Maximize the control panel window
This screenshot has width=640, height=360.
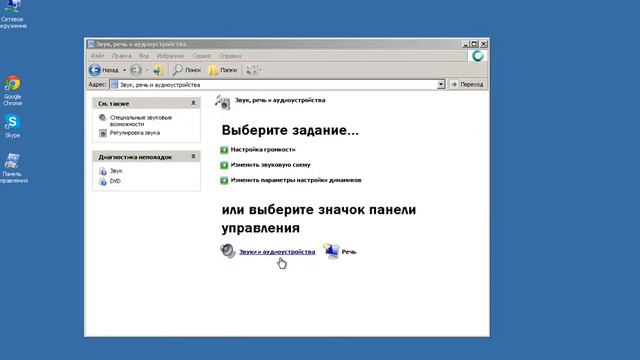[x=474, y=44]
